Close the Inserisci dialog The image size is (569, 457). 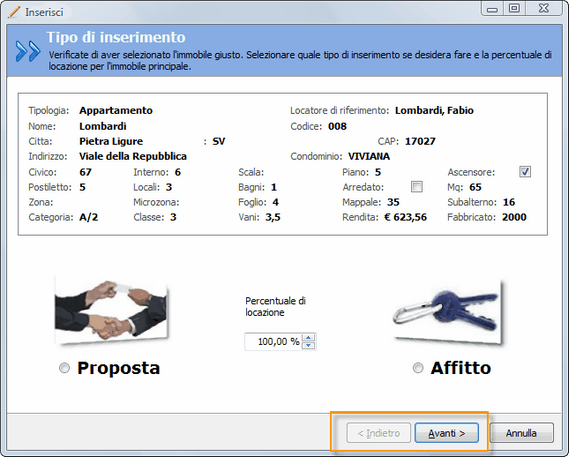click(x=544, y=8)
